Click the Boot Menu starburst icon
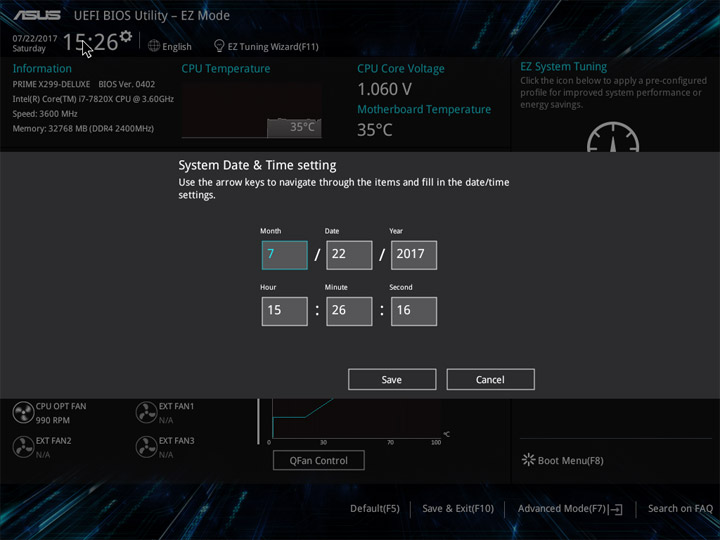 click(529, 460)
